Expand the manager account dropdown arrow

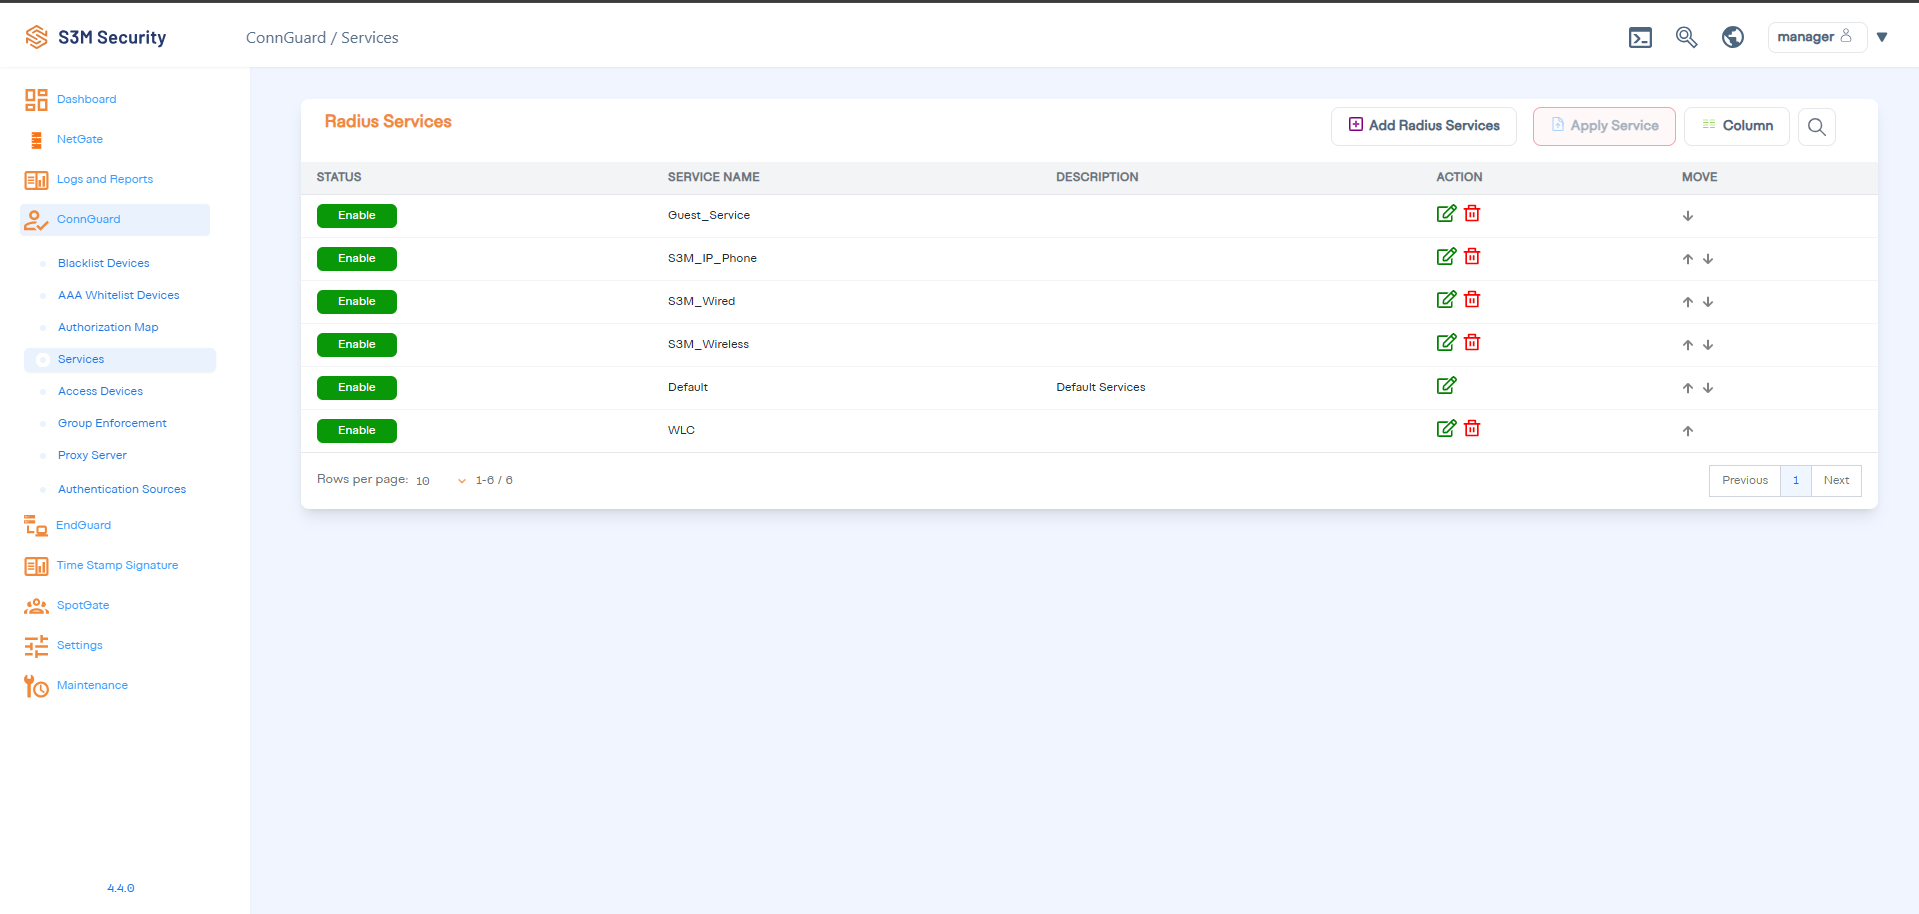click(1882, 37)
